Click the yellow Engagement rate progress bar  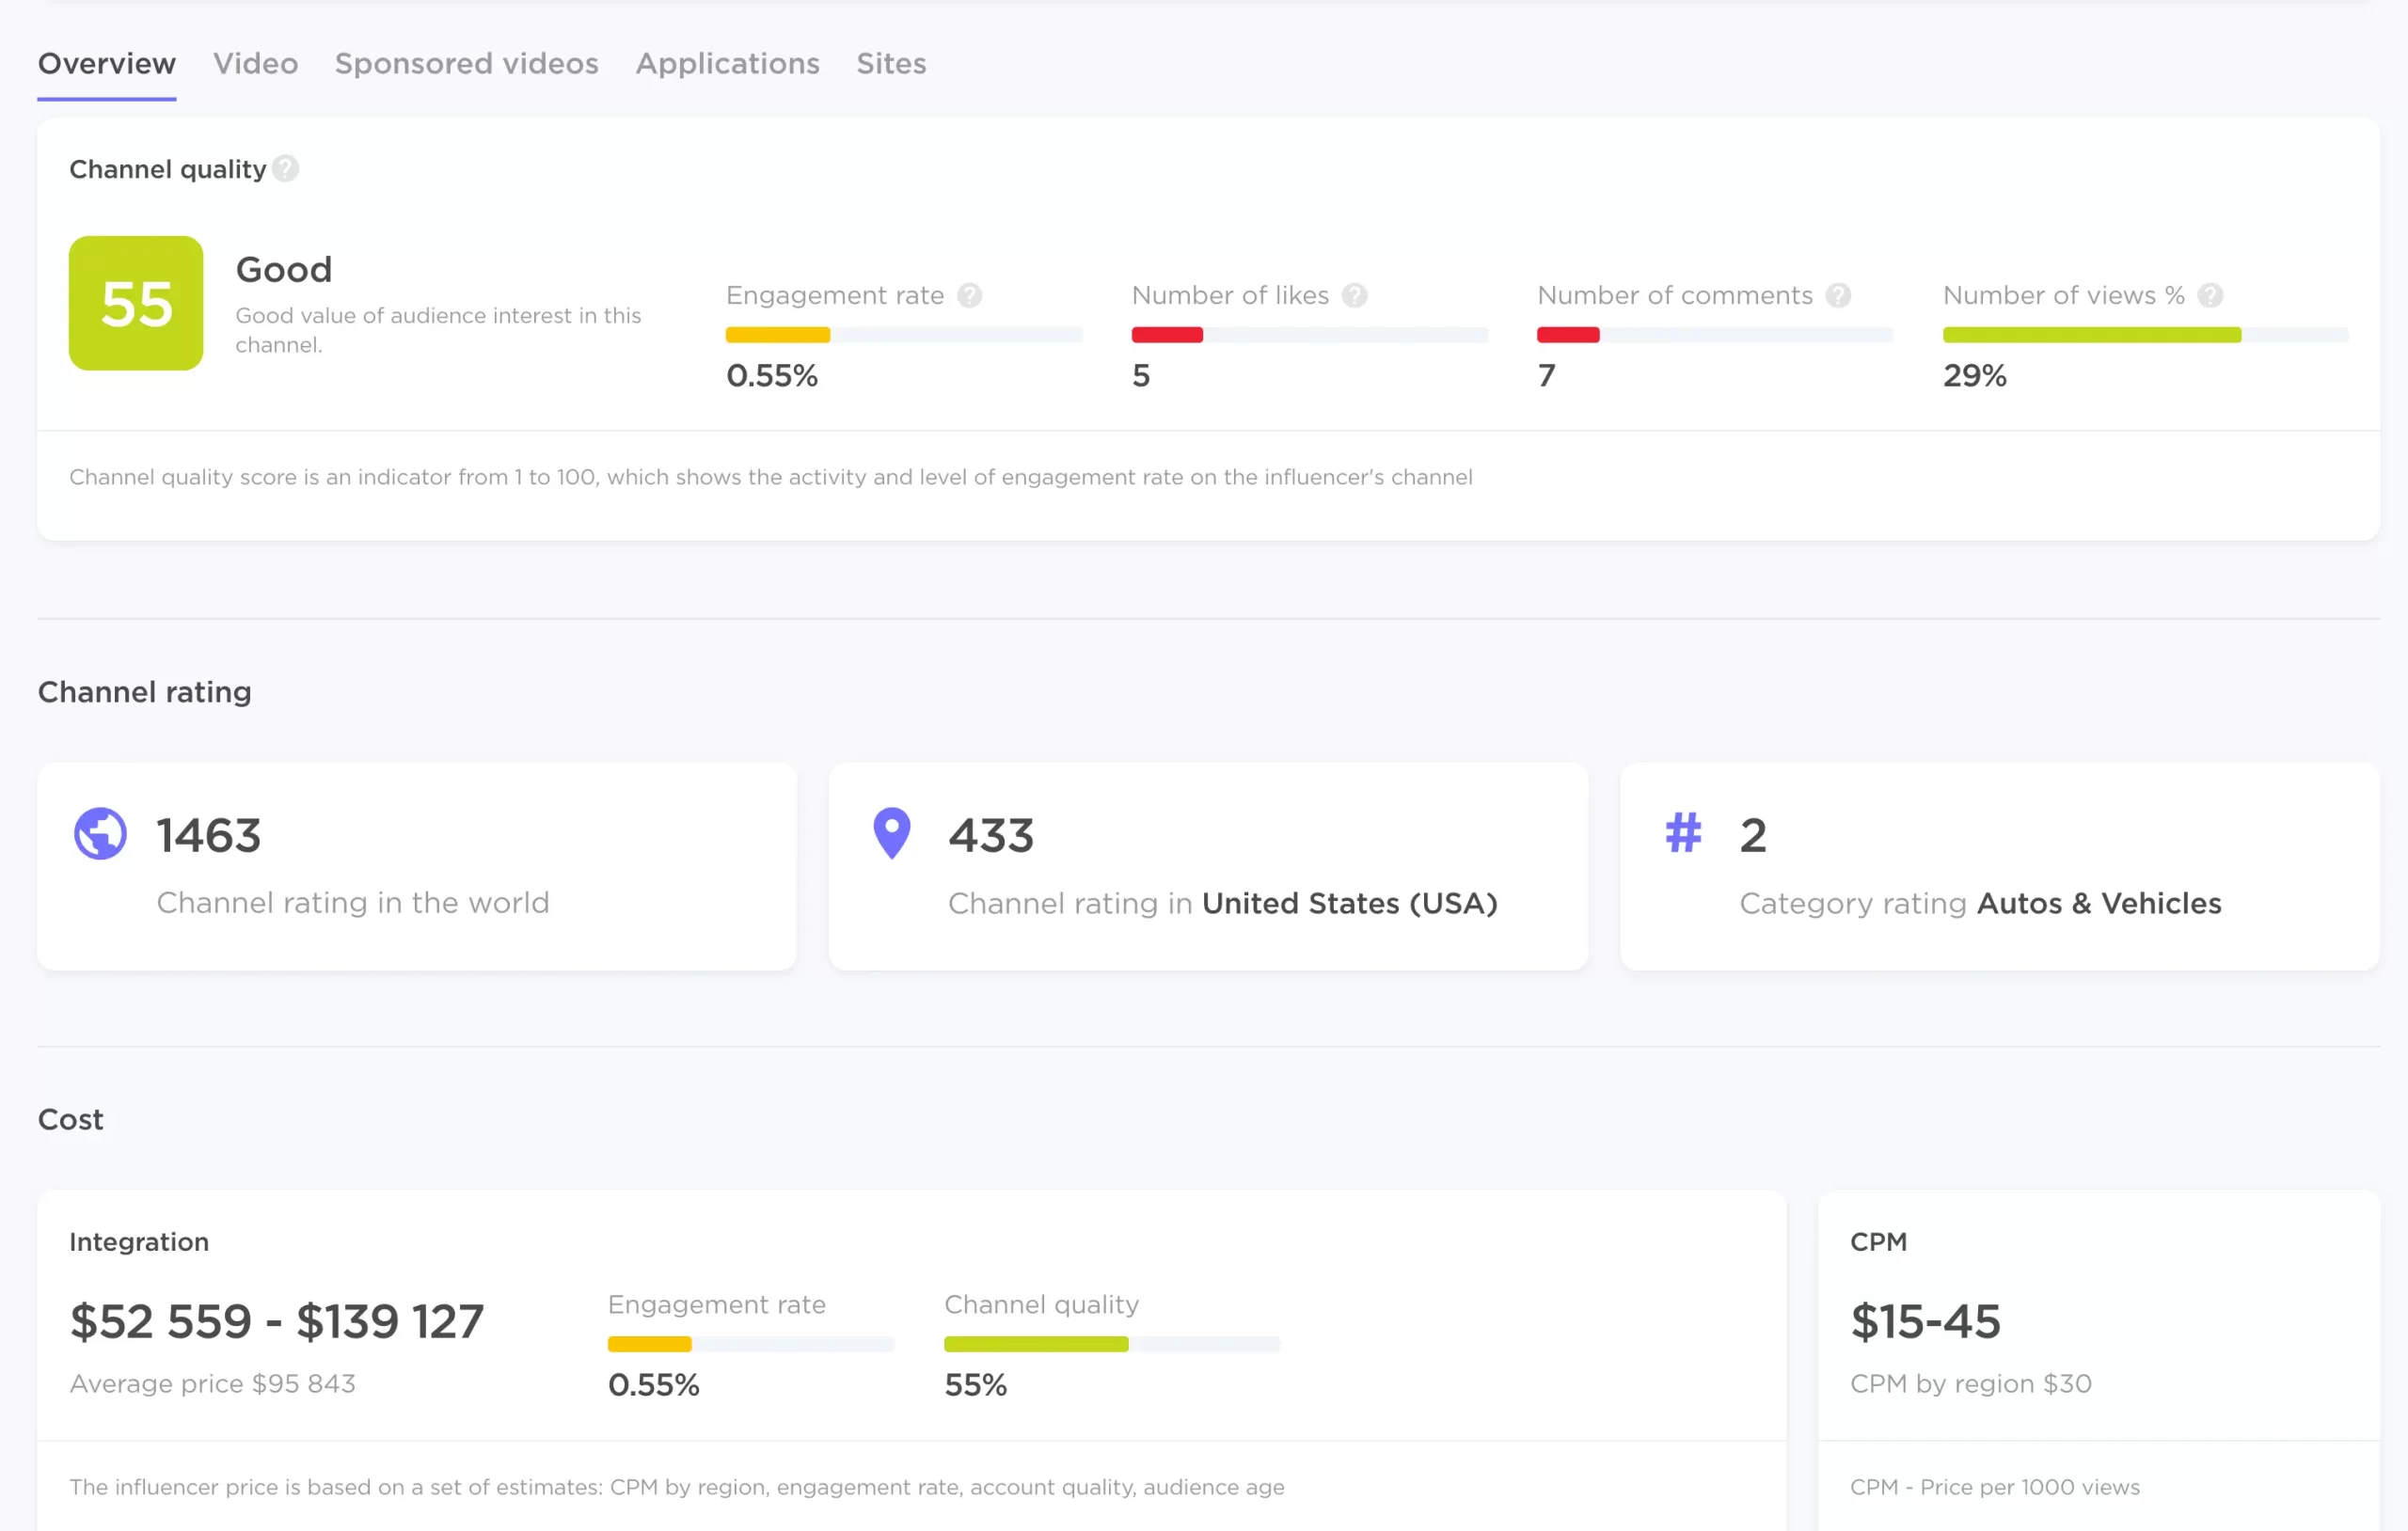point(778,335)
